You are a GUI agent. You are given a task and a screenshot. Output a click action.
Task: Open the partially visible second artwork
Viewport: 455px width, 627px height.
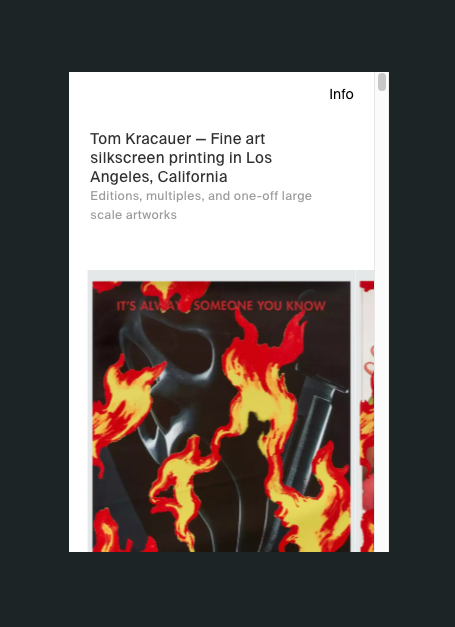[x=367, y=416]
